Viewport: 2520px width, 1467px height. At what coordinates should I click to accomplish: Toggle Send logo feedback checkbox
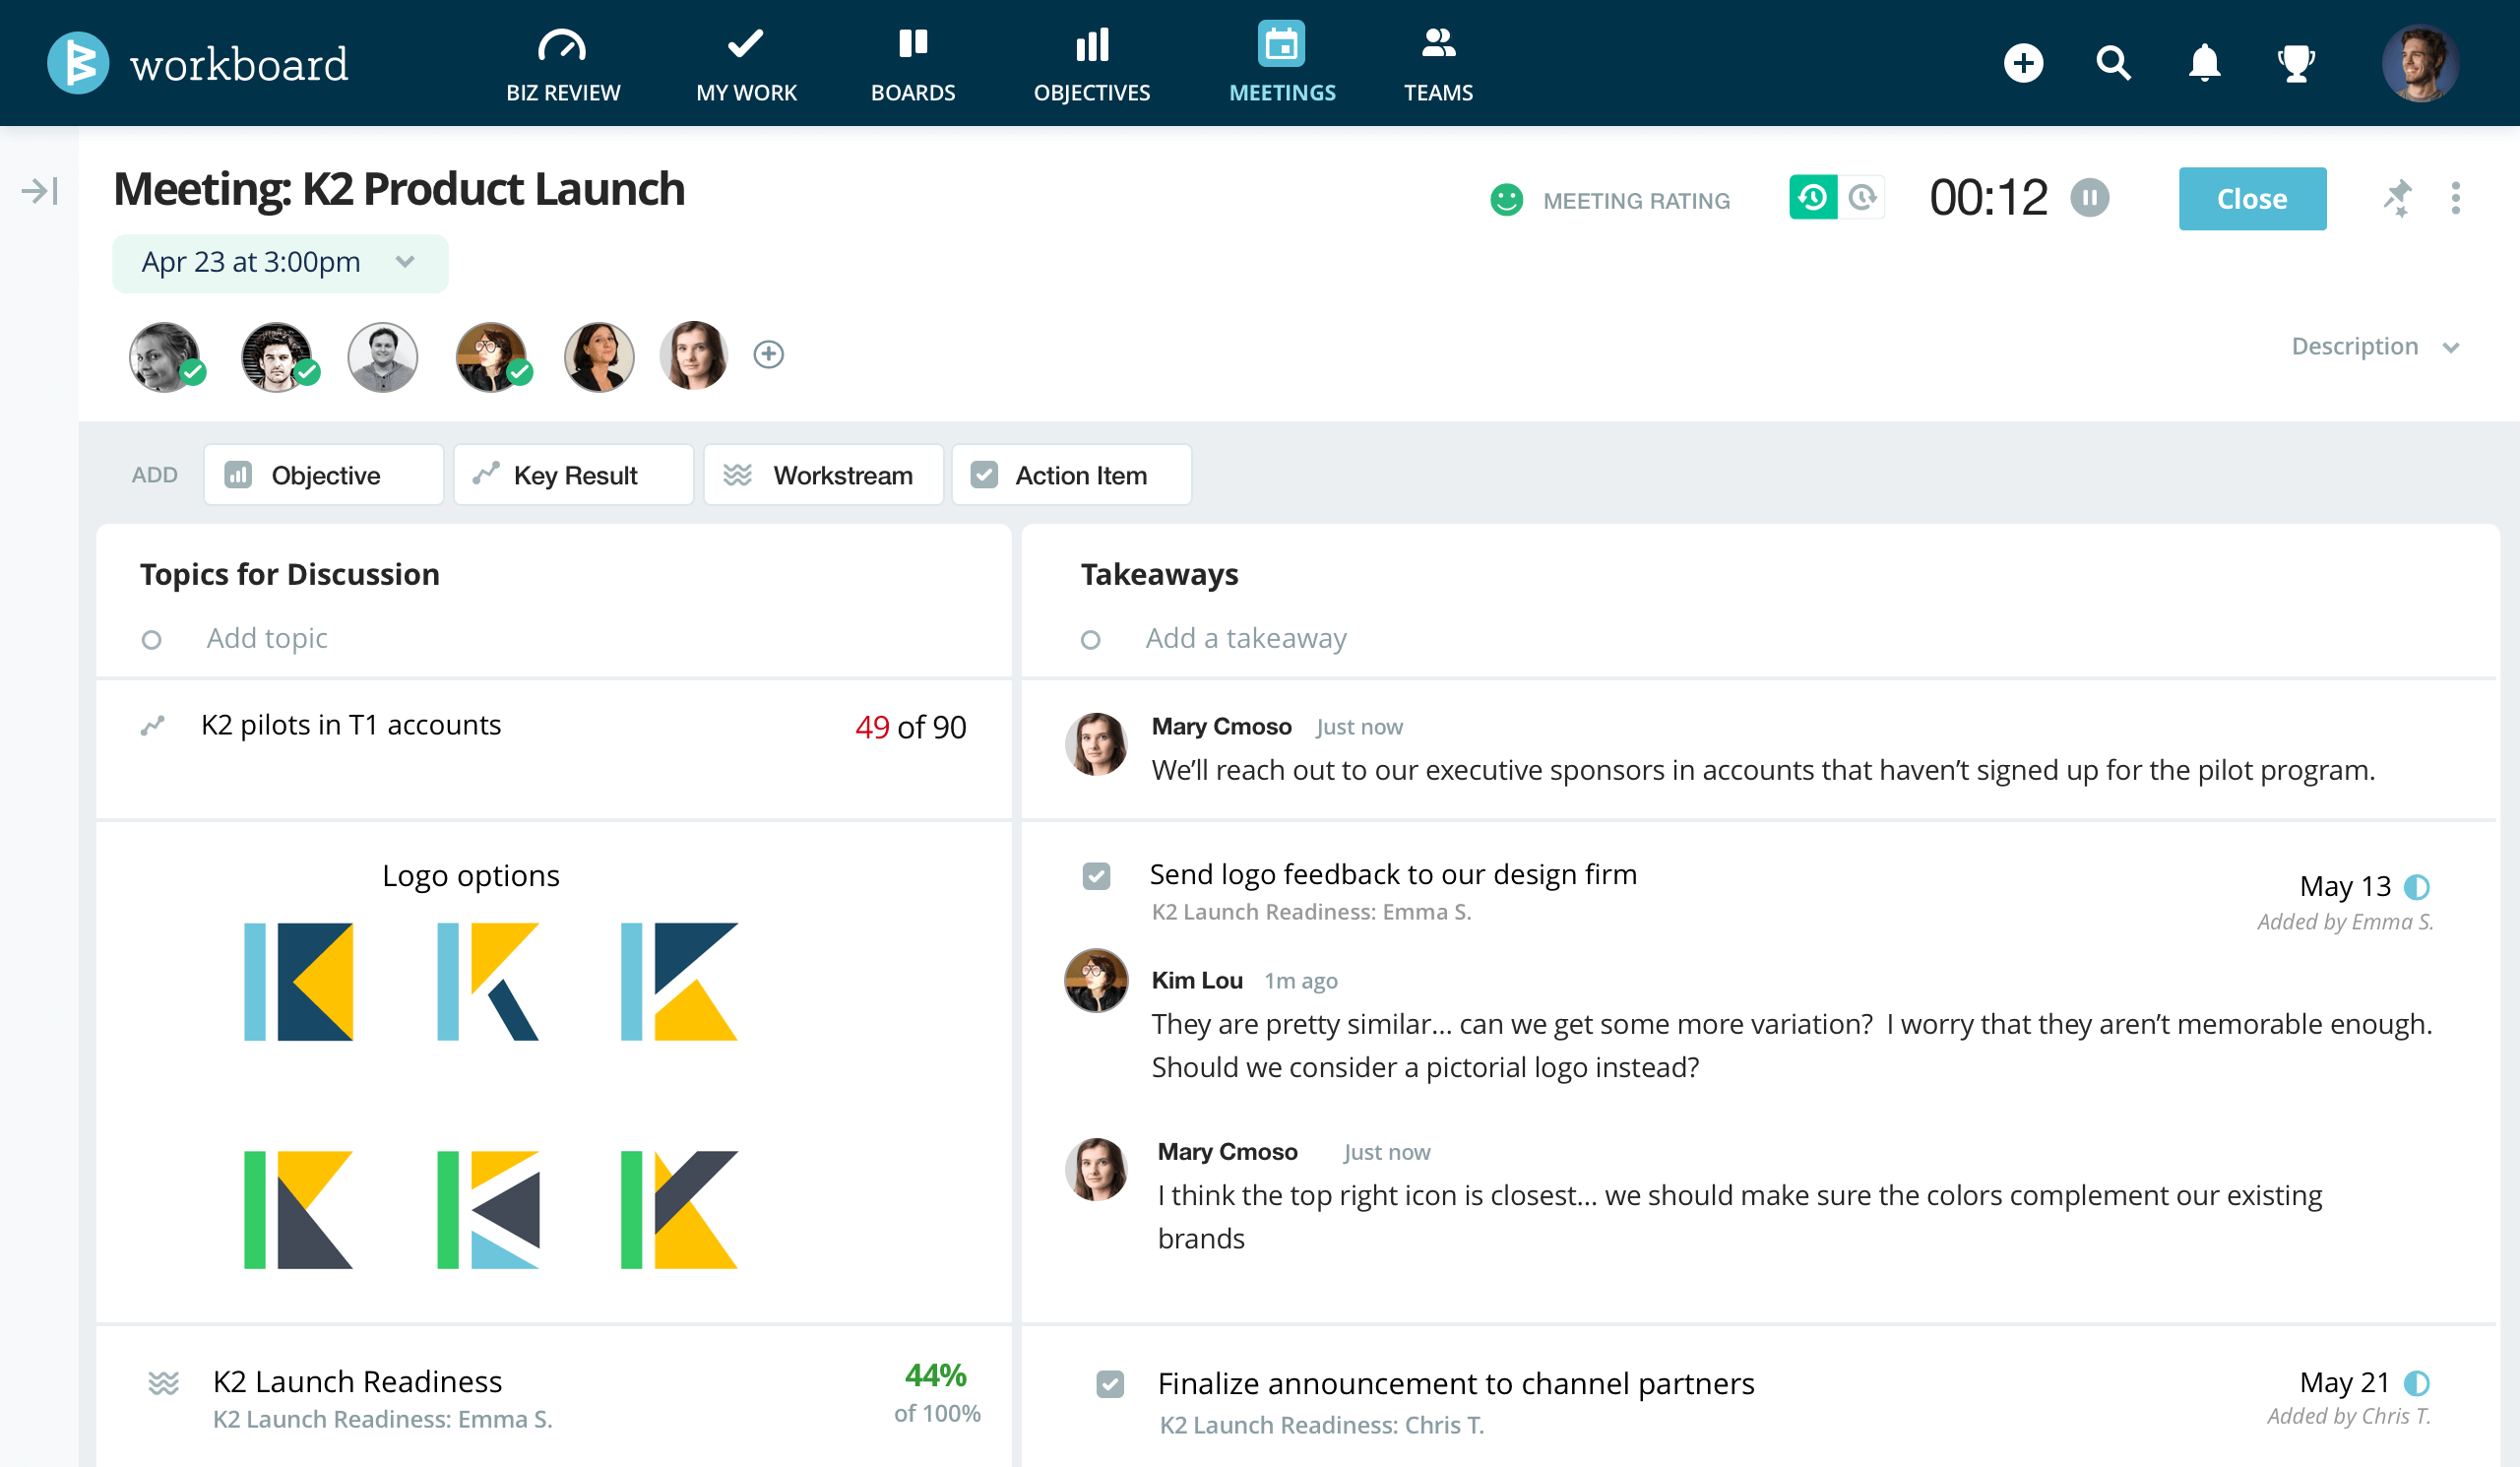coord(1096,876)
